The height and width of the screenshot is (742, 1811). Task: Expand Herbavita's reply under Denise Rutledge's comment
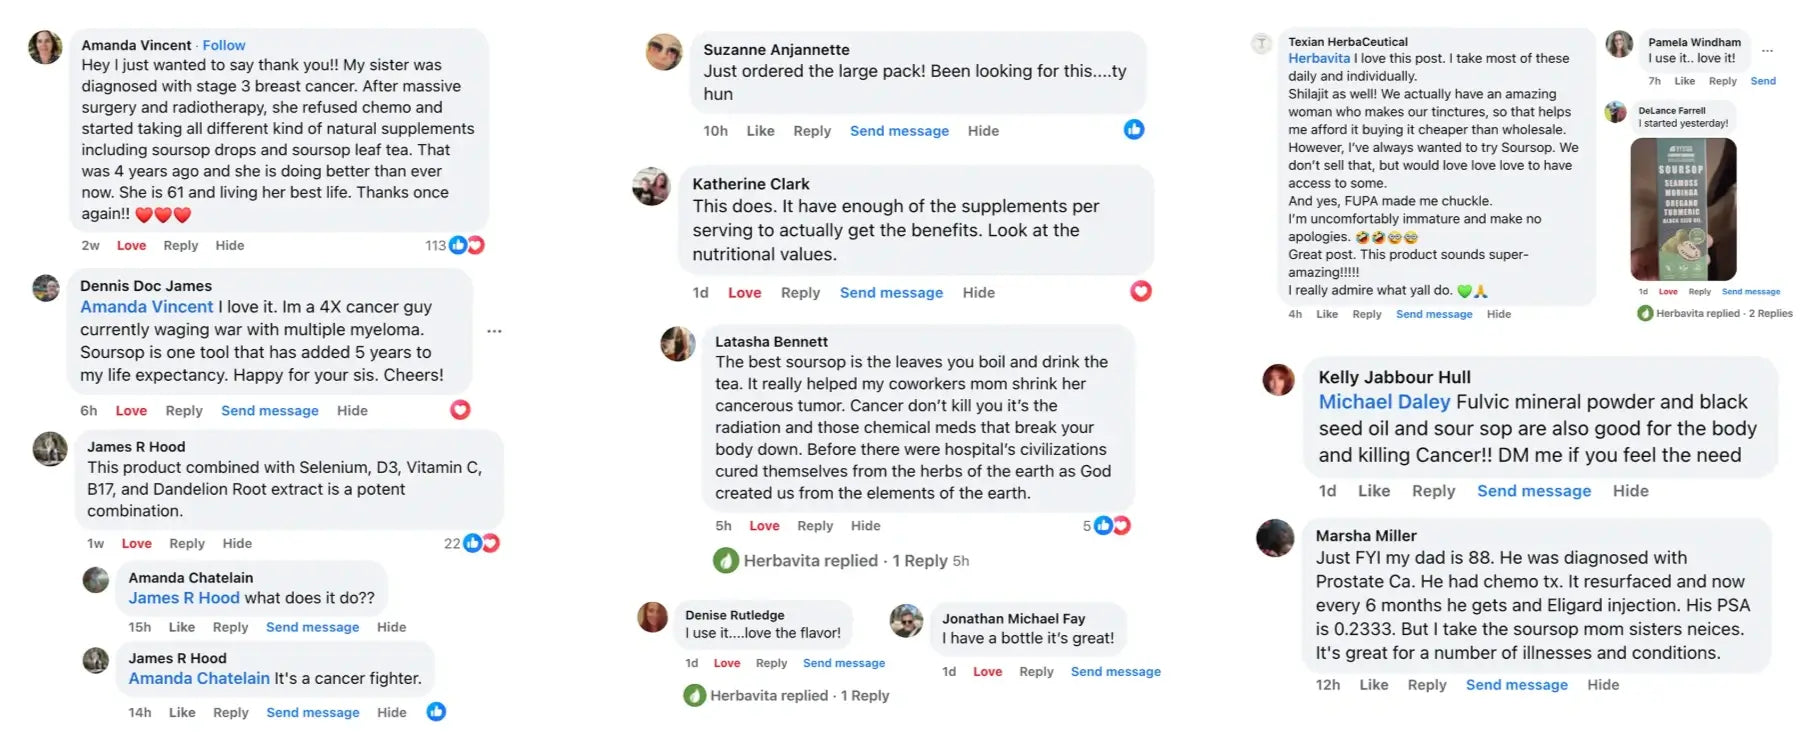coord(786,695)
